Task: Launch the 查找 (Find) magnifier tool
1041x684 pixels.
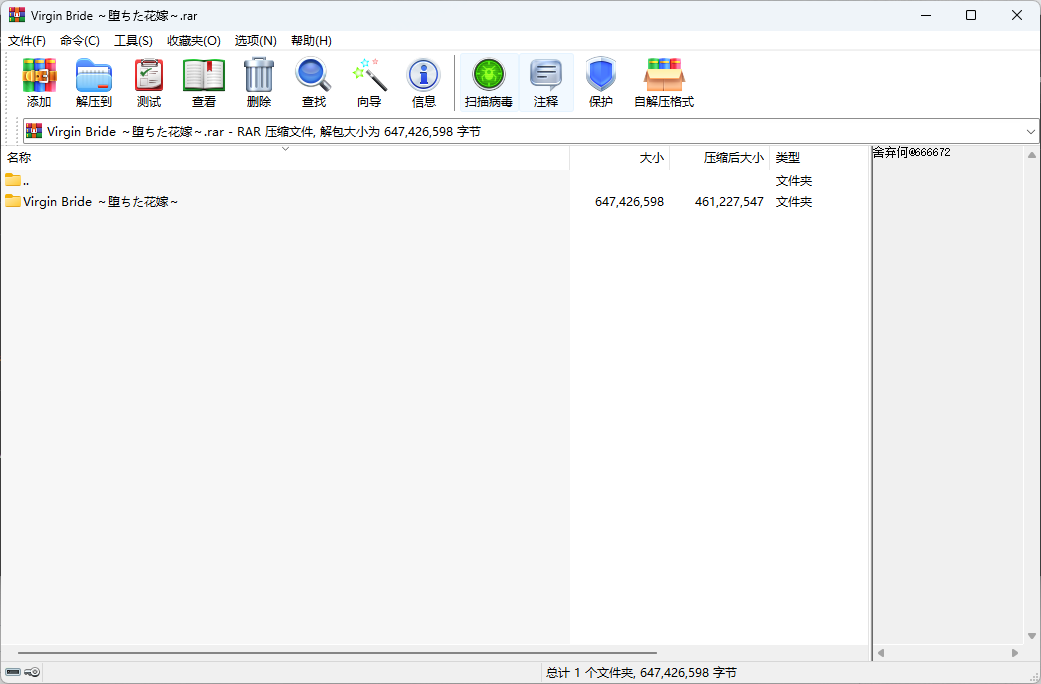Action: [x=314, y=76]
